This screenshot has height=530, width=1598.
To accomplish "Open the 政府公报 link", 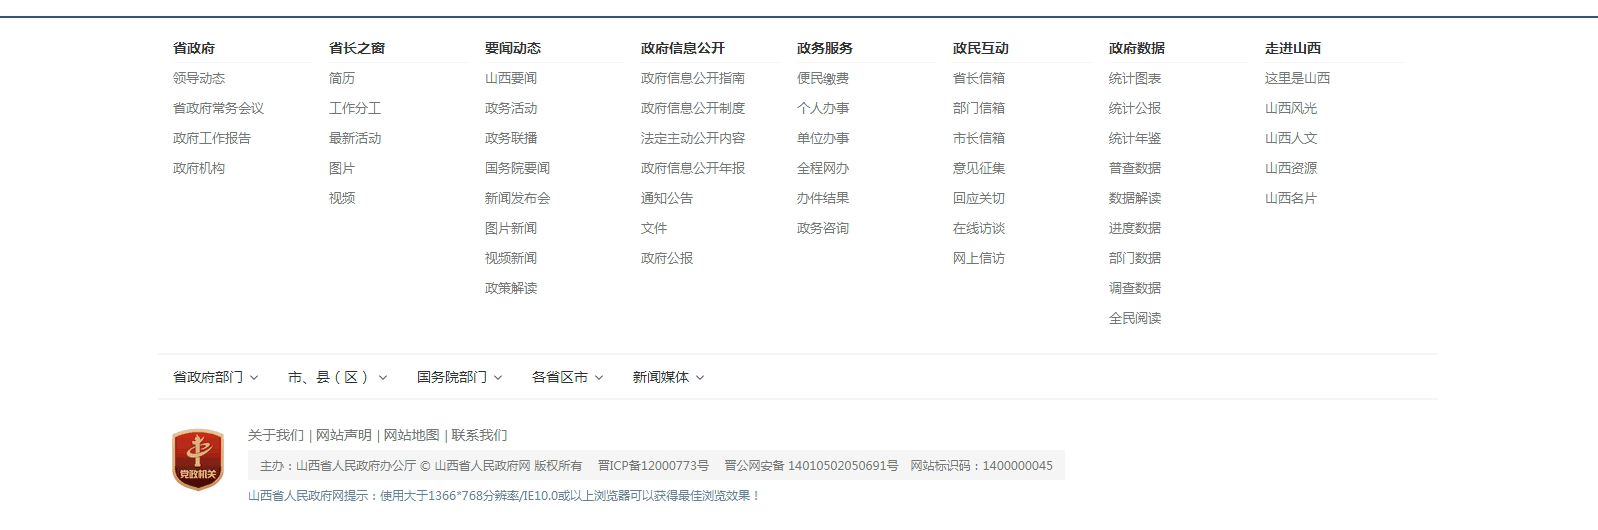I will coord(667,258).
